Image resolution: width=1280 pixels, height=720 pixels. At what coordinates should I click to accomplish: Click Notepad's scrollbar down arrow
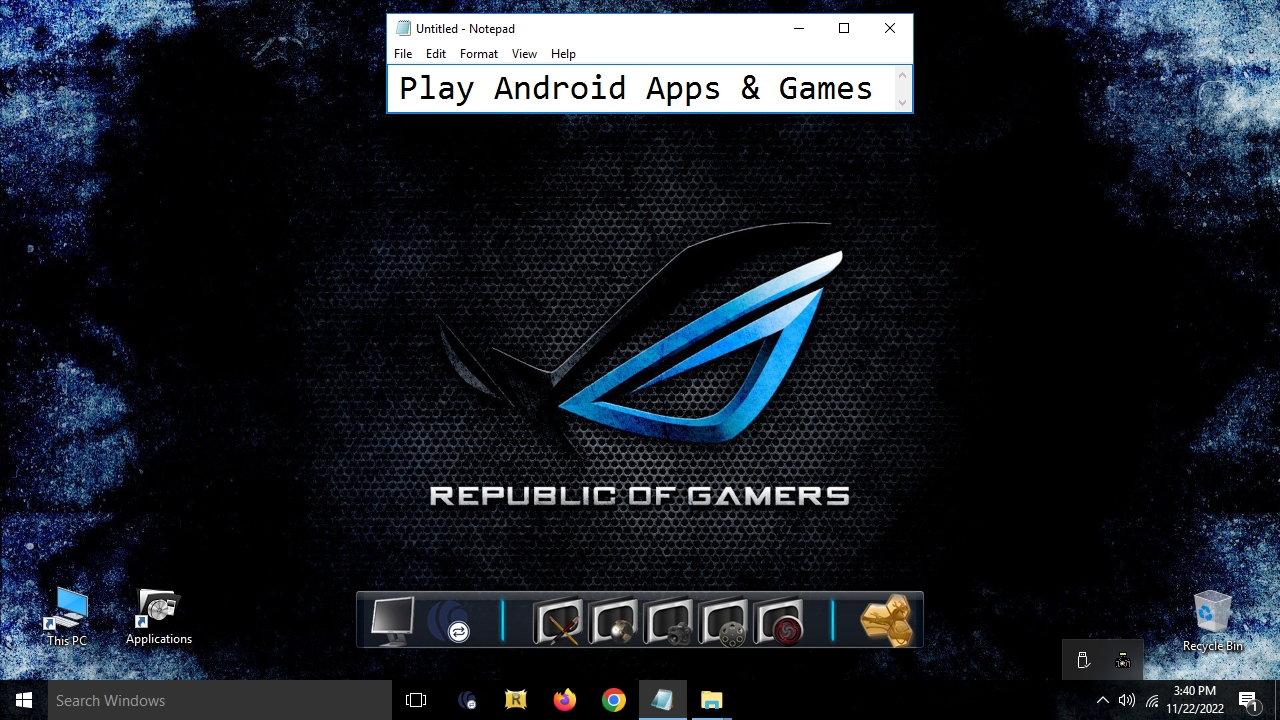tap(902, 102)
